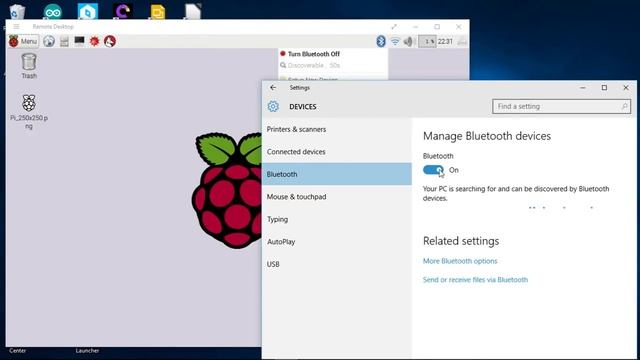Click the Bluetooth icon in Pi panel
Image resolution: width=640 pixels, height=360 pixels.
click(x=381, y=41)
